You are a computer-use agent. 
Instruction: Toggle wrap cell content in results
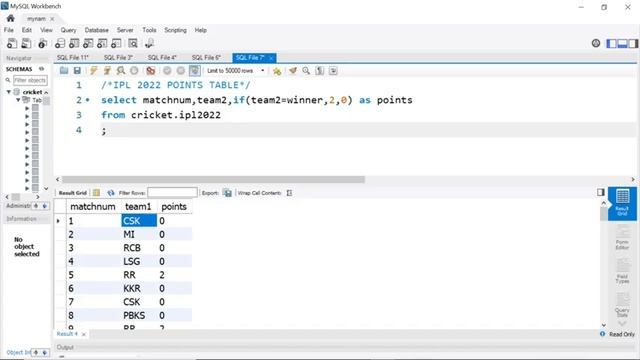tap(289, 193)
